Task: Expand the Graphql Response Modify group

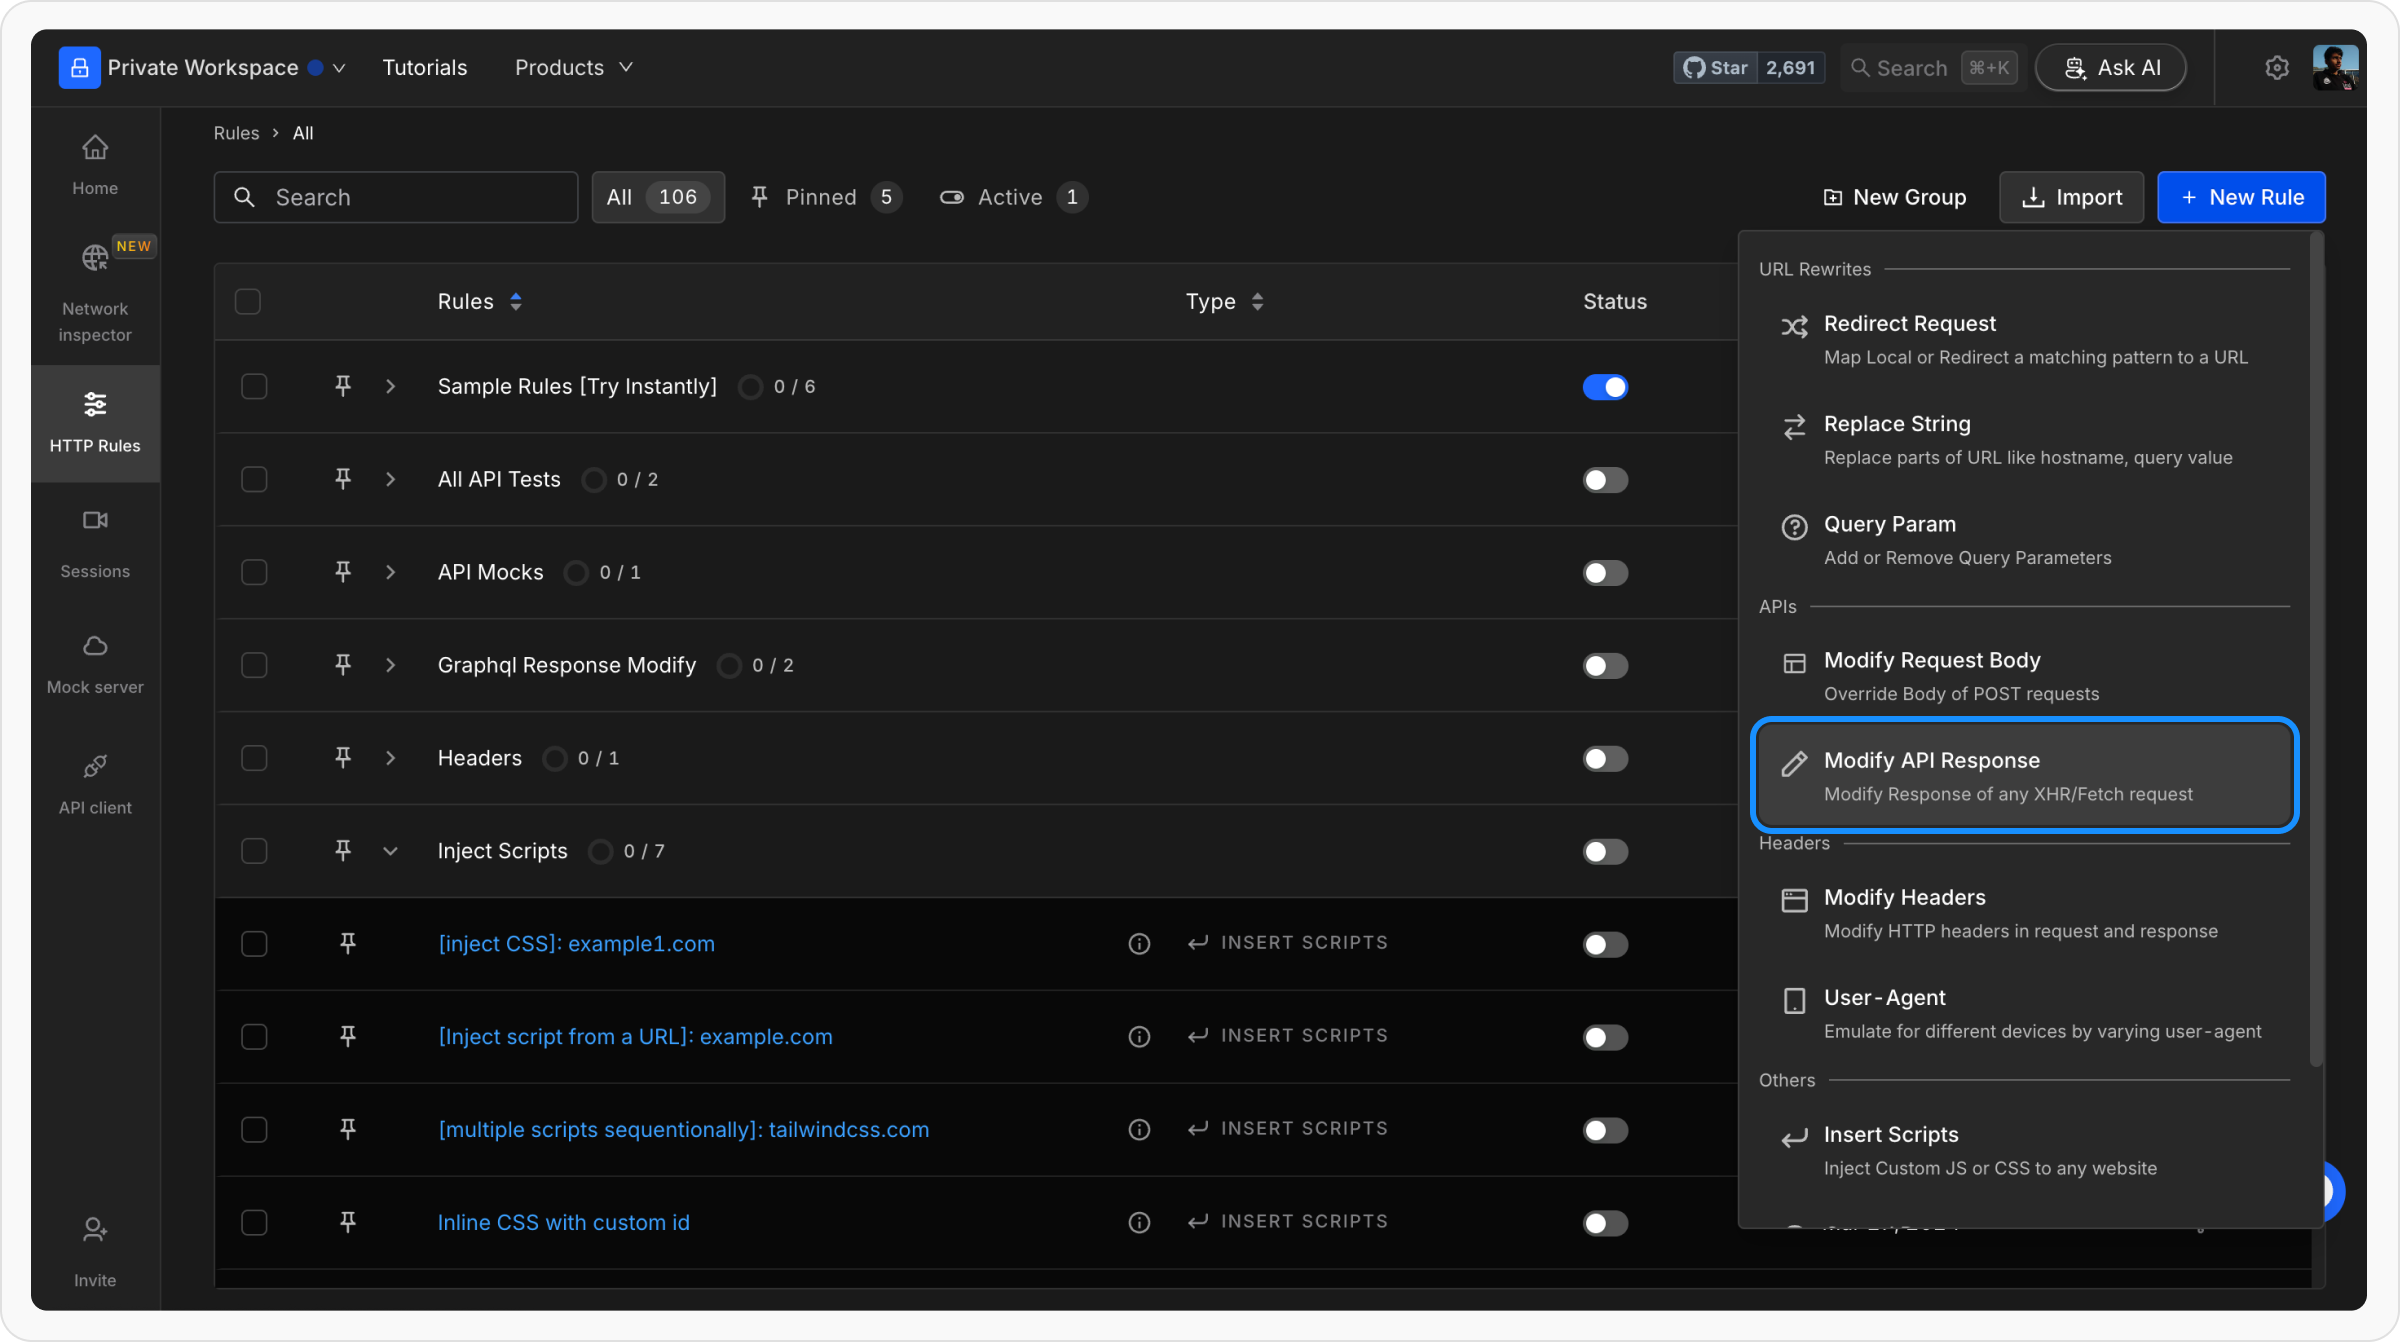Action: pyautogui.click(x=391, y=666)
